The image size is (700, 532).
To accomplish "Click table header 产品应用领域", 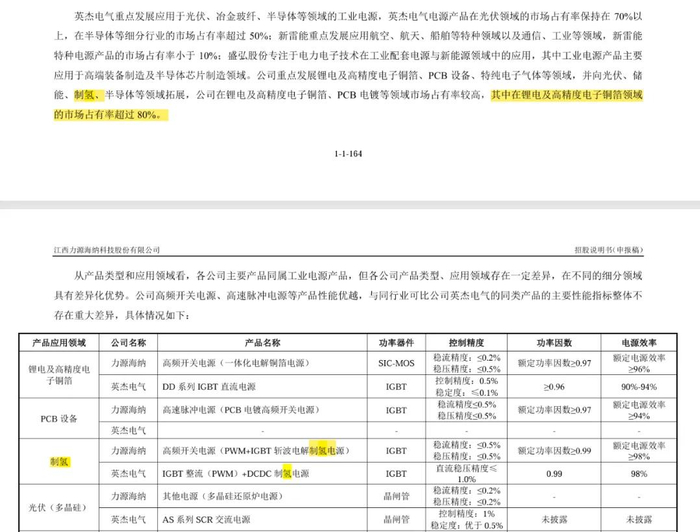I will 59,343.
